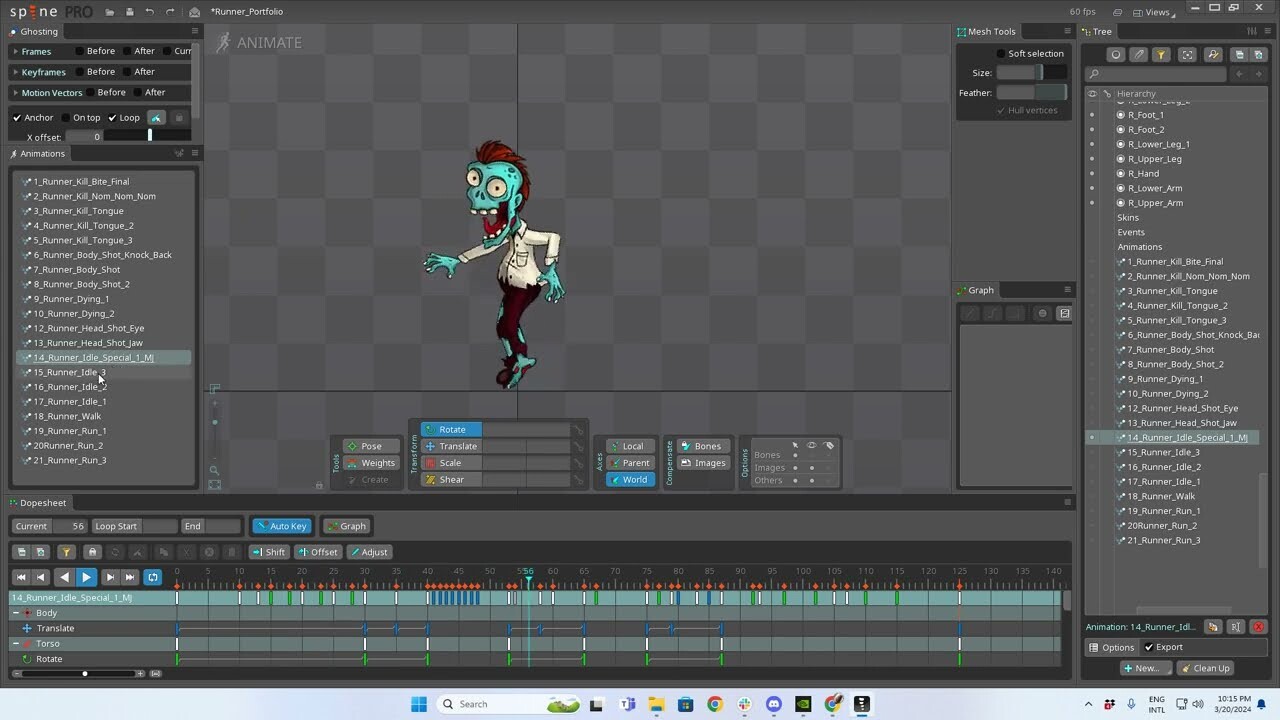This screenshot has width=1280, height=720.
Task: Select the zoom magnifier icon below the viewport
Action: coord(214,470)
